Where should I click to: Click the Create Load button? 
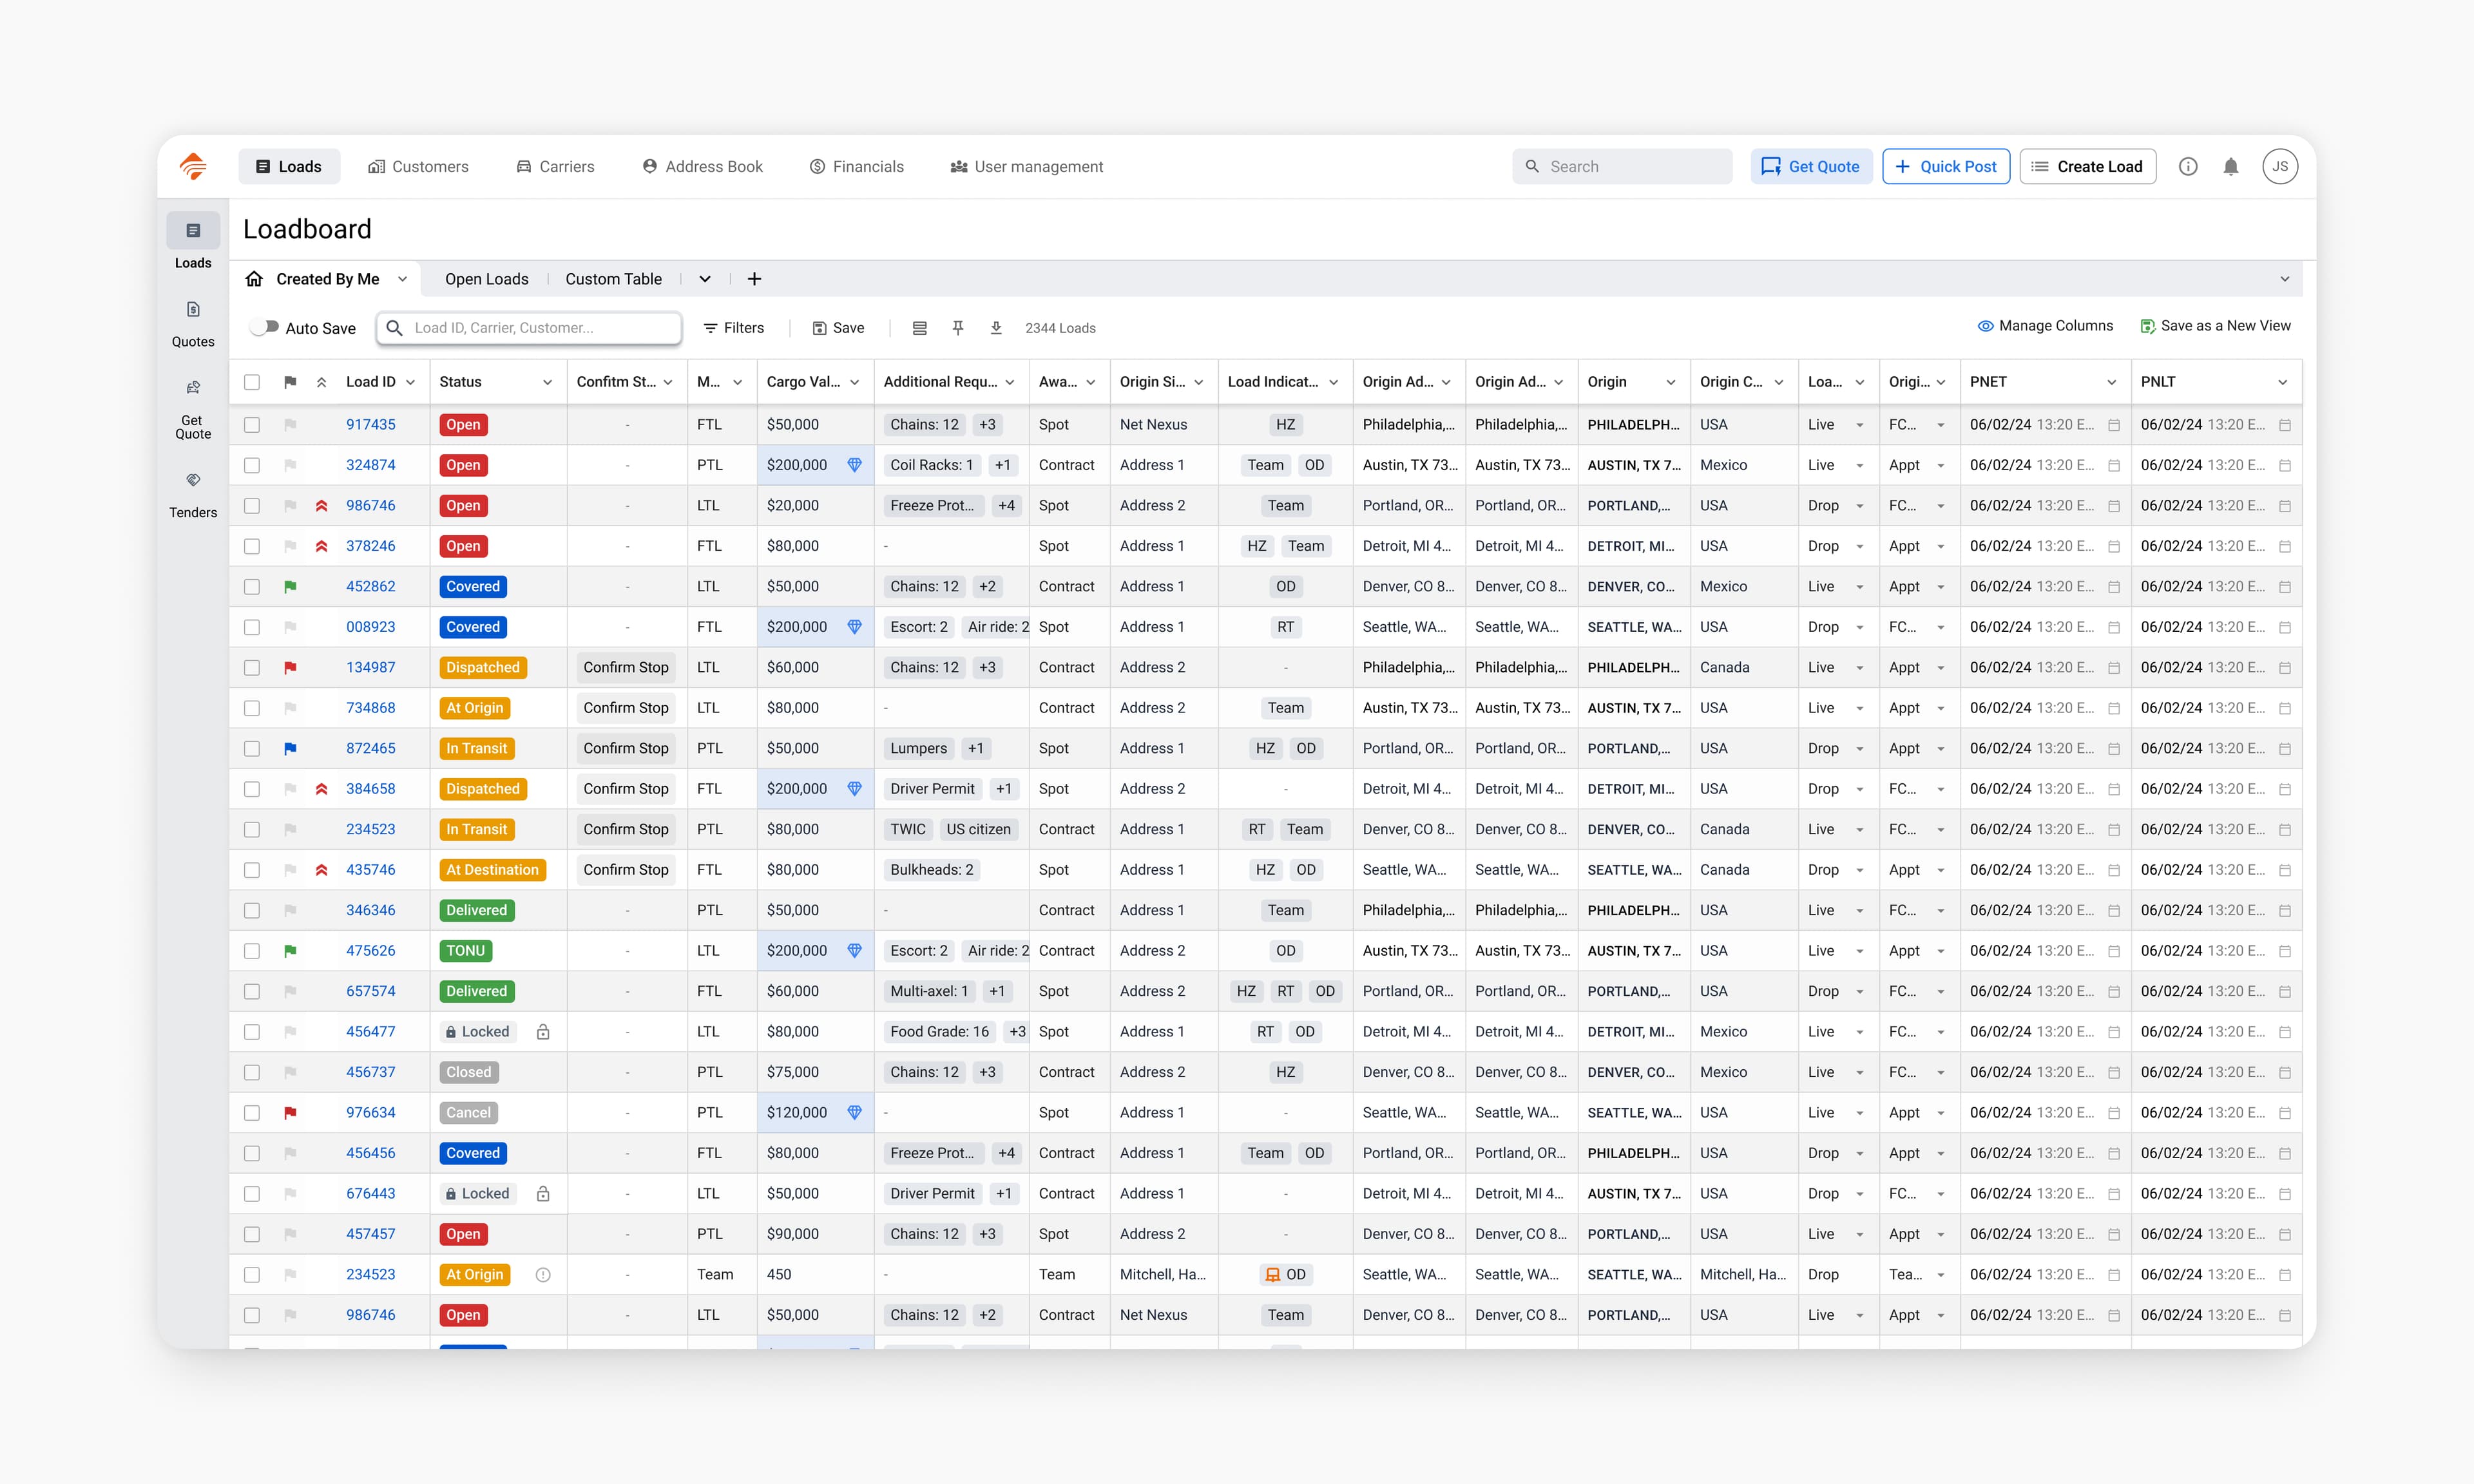[x=2088, y=167]
